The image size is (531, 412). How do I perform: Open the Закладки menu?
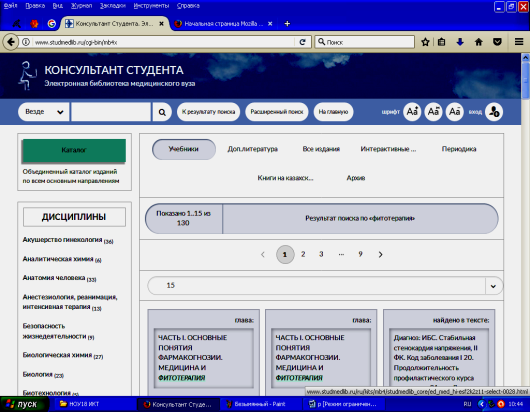[113, 6]
